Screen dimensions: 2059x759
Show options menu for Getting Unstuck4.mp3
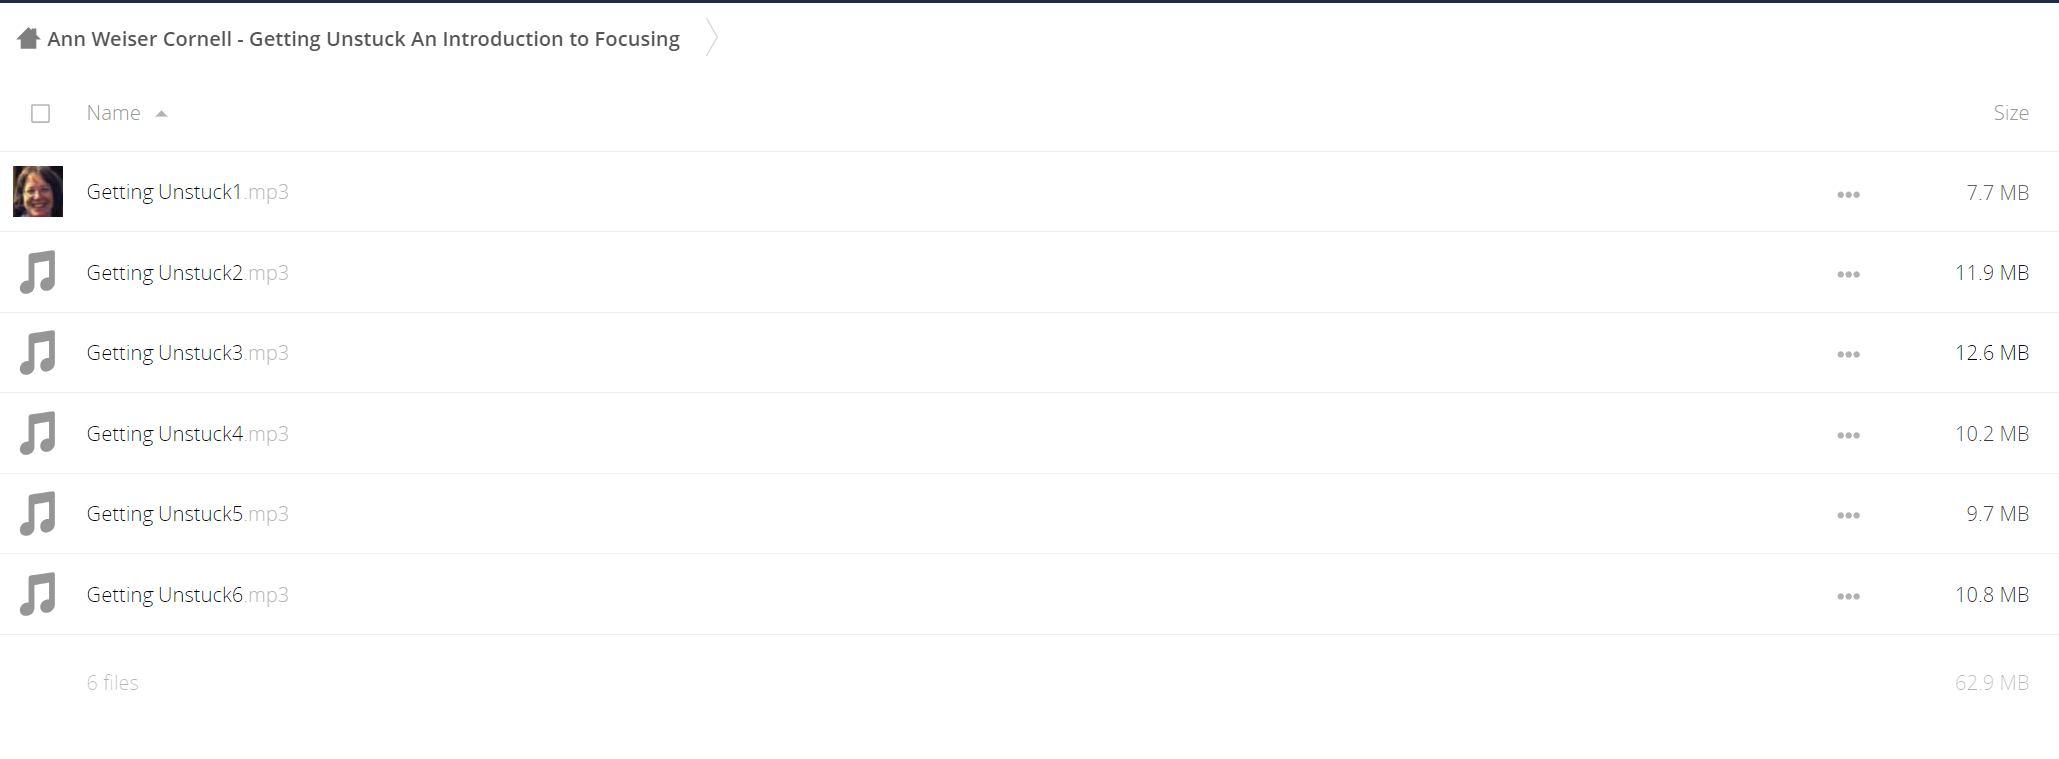coord(1848,435)
